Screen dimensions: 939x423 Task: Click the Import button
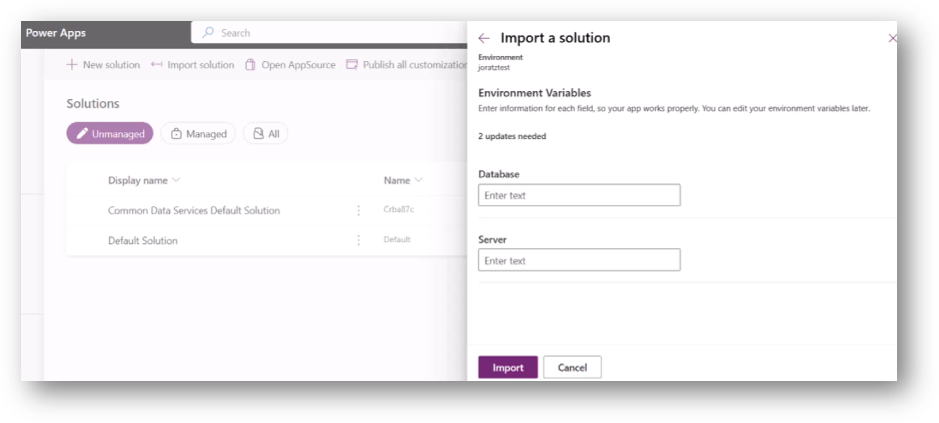507,367
